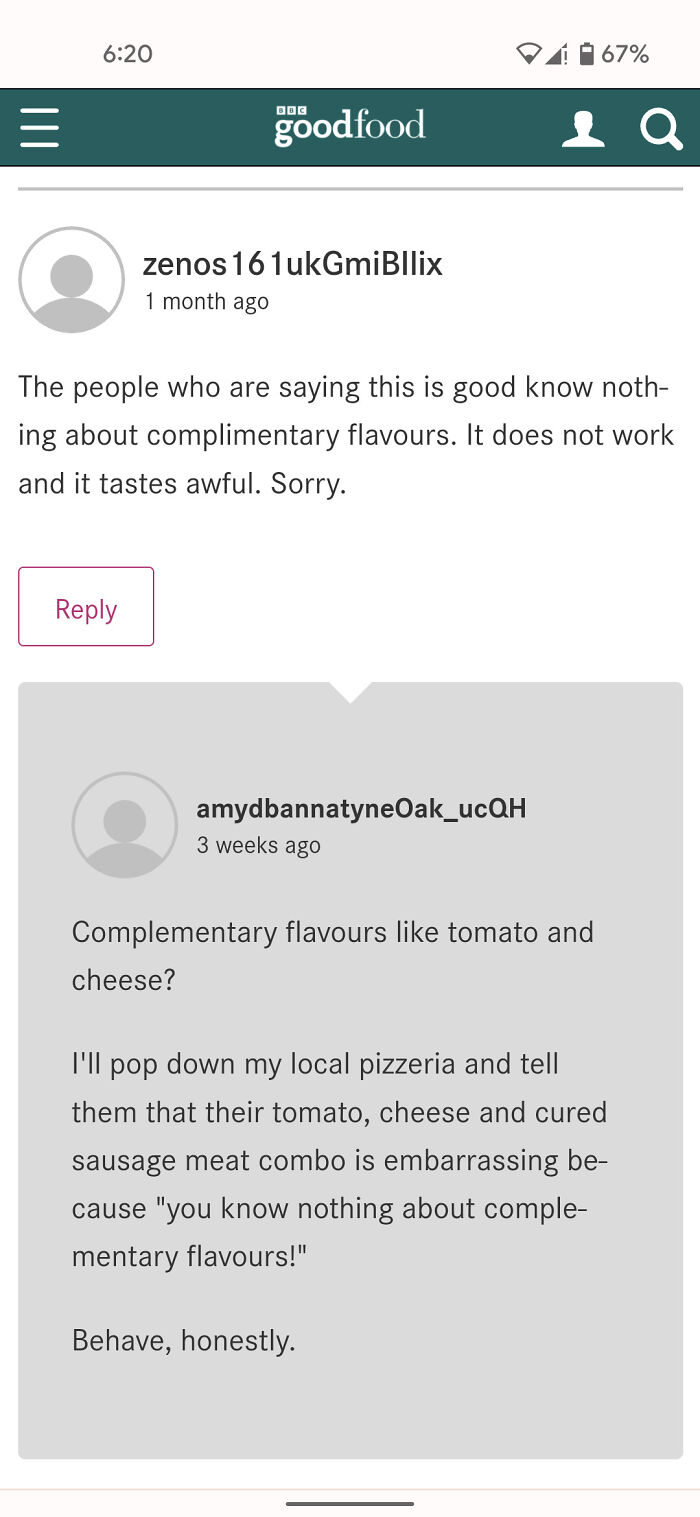
Task: Select the top comment text
Action: (345, 434)
